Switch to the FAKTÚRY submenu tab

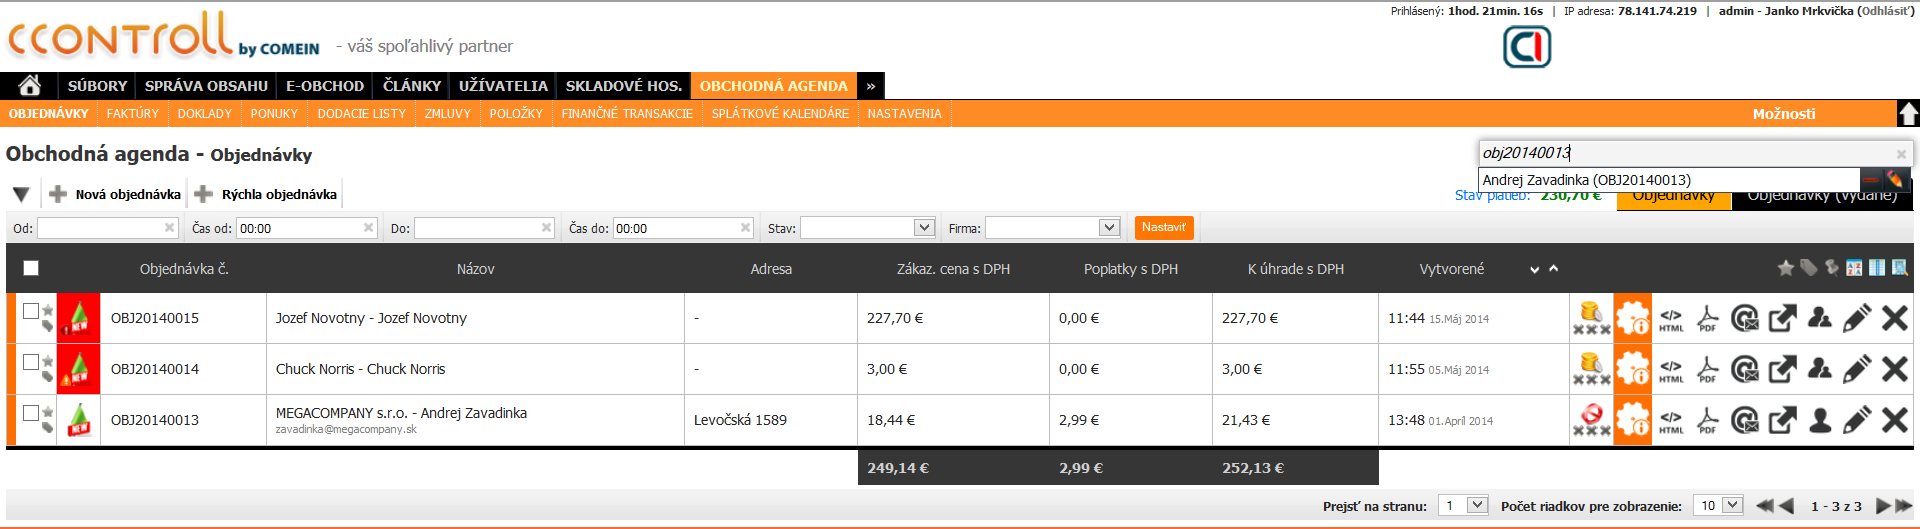pos(133,114)
